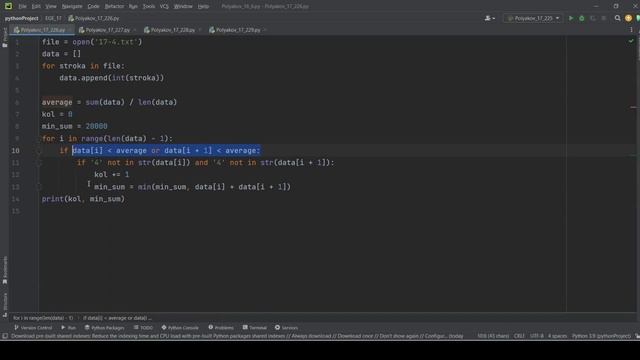The width and height of the screenshot is (640, 360).
Task: Open the Services tool window
Action: [287, 327]
